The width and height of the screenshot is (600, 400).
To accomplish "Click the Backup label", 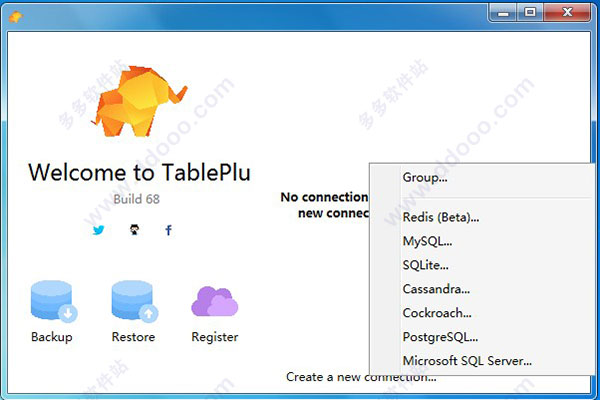I will point(52,337).
